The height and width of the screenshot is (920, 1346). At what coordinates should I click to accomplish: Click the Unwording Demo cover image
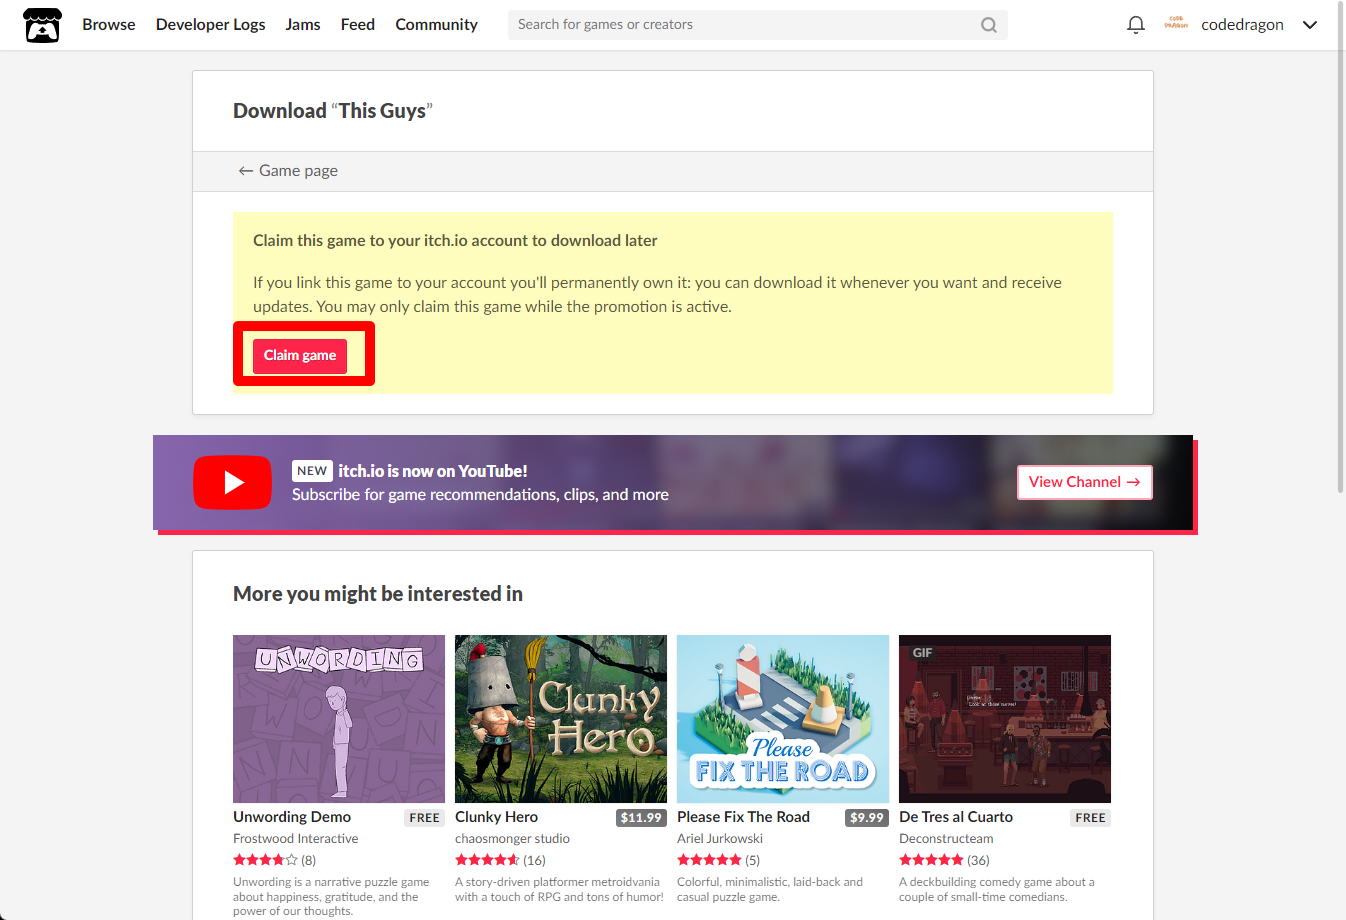pos(339,719)
